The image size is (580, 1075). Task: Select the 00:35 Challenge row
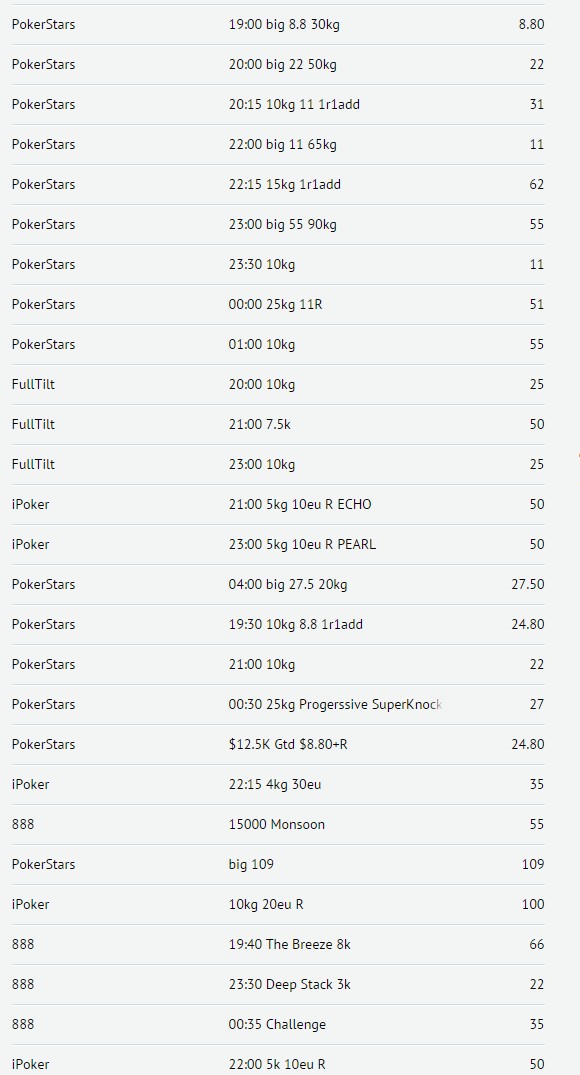(278, 1024)
